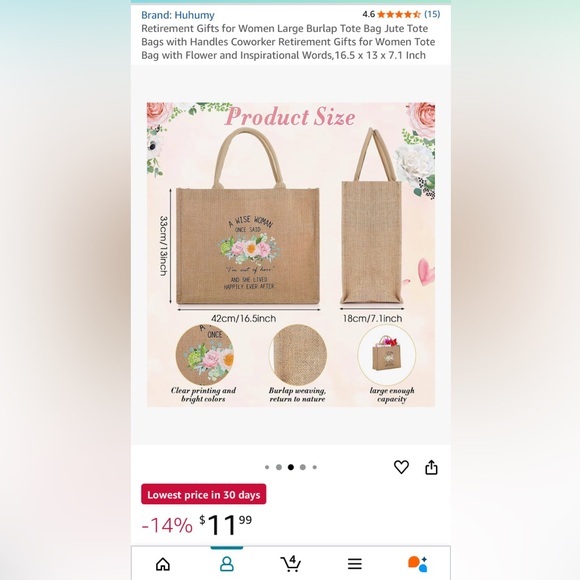Select the first image carousel dot

point(267,467)
